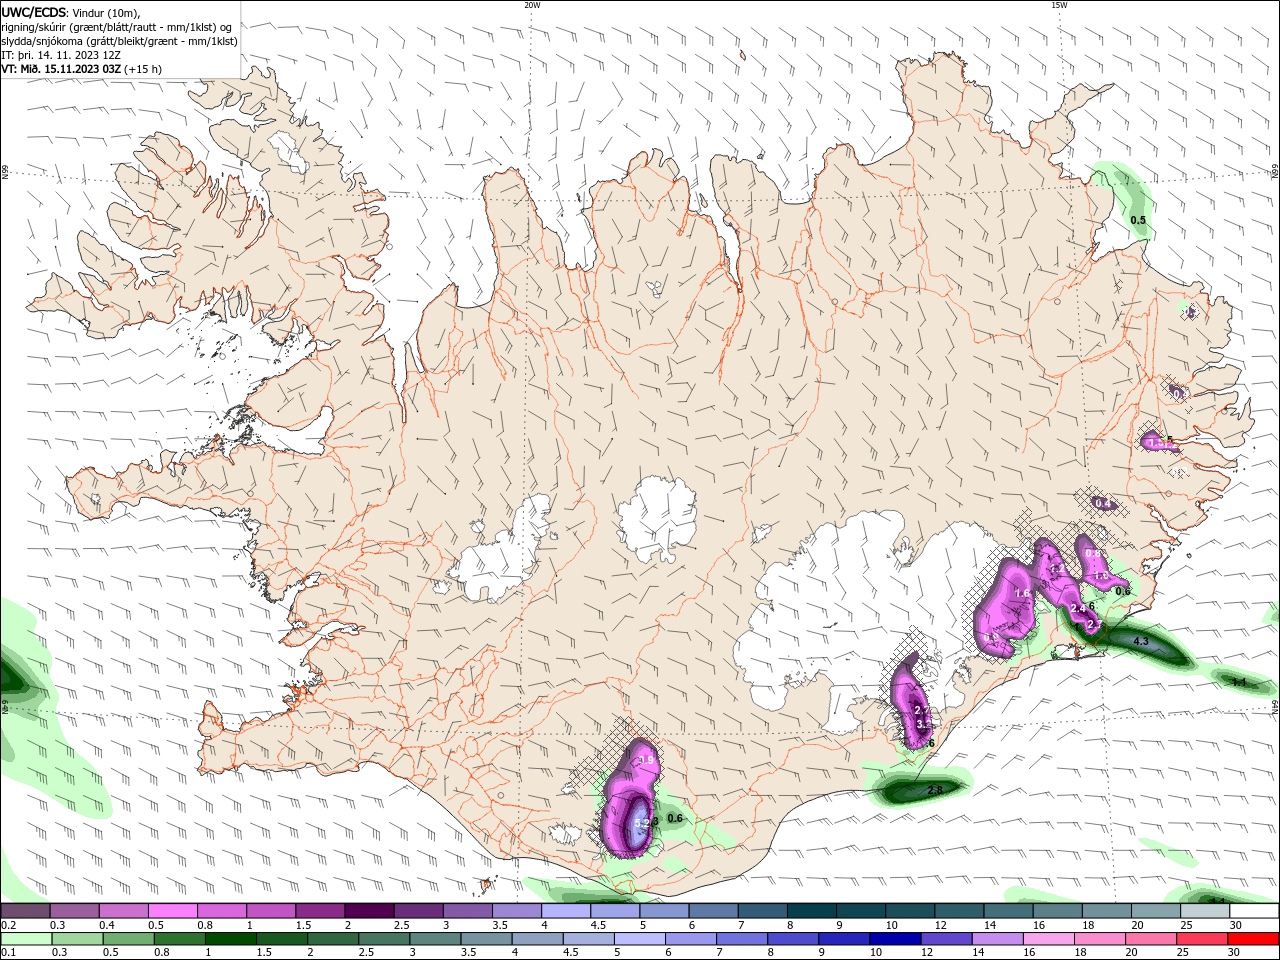Click the bright red 30 swatch in bottom legend
The height and width of the screenshot is (960, 1280).
(1253, 939)
